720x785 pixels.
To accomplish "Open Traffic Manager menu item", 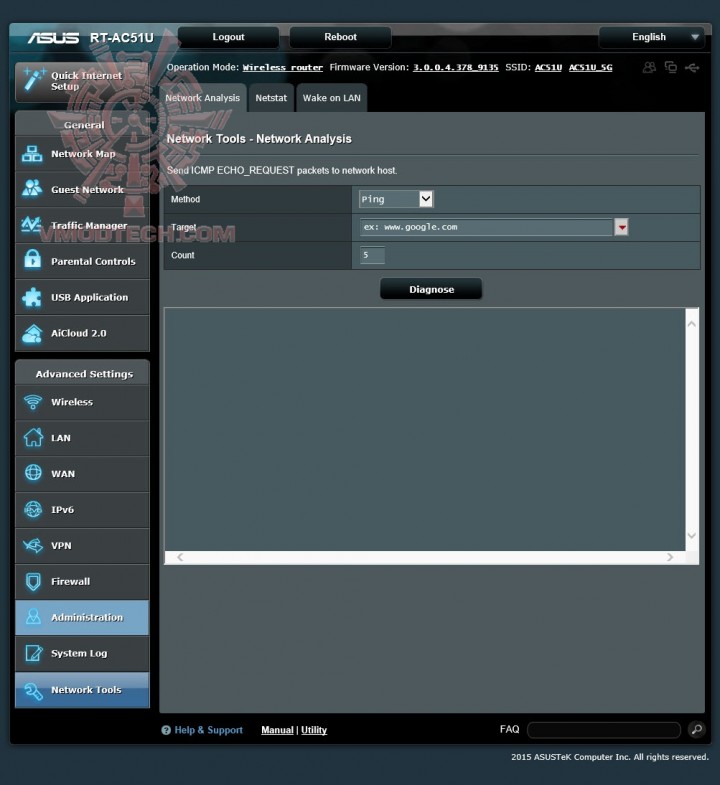I will (82, 225).
